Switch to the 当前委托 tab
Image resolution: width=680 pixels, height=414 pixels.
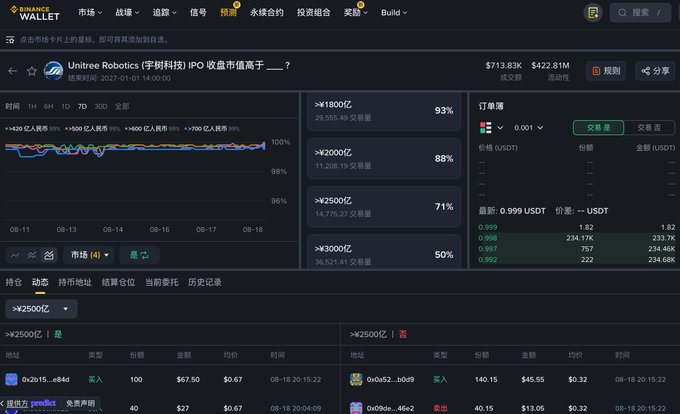coord(161,282)
